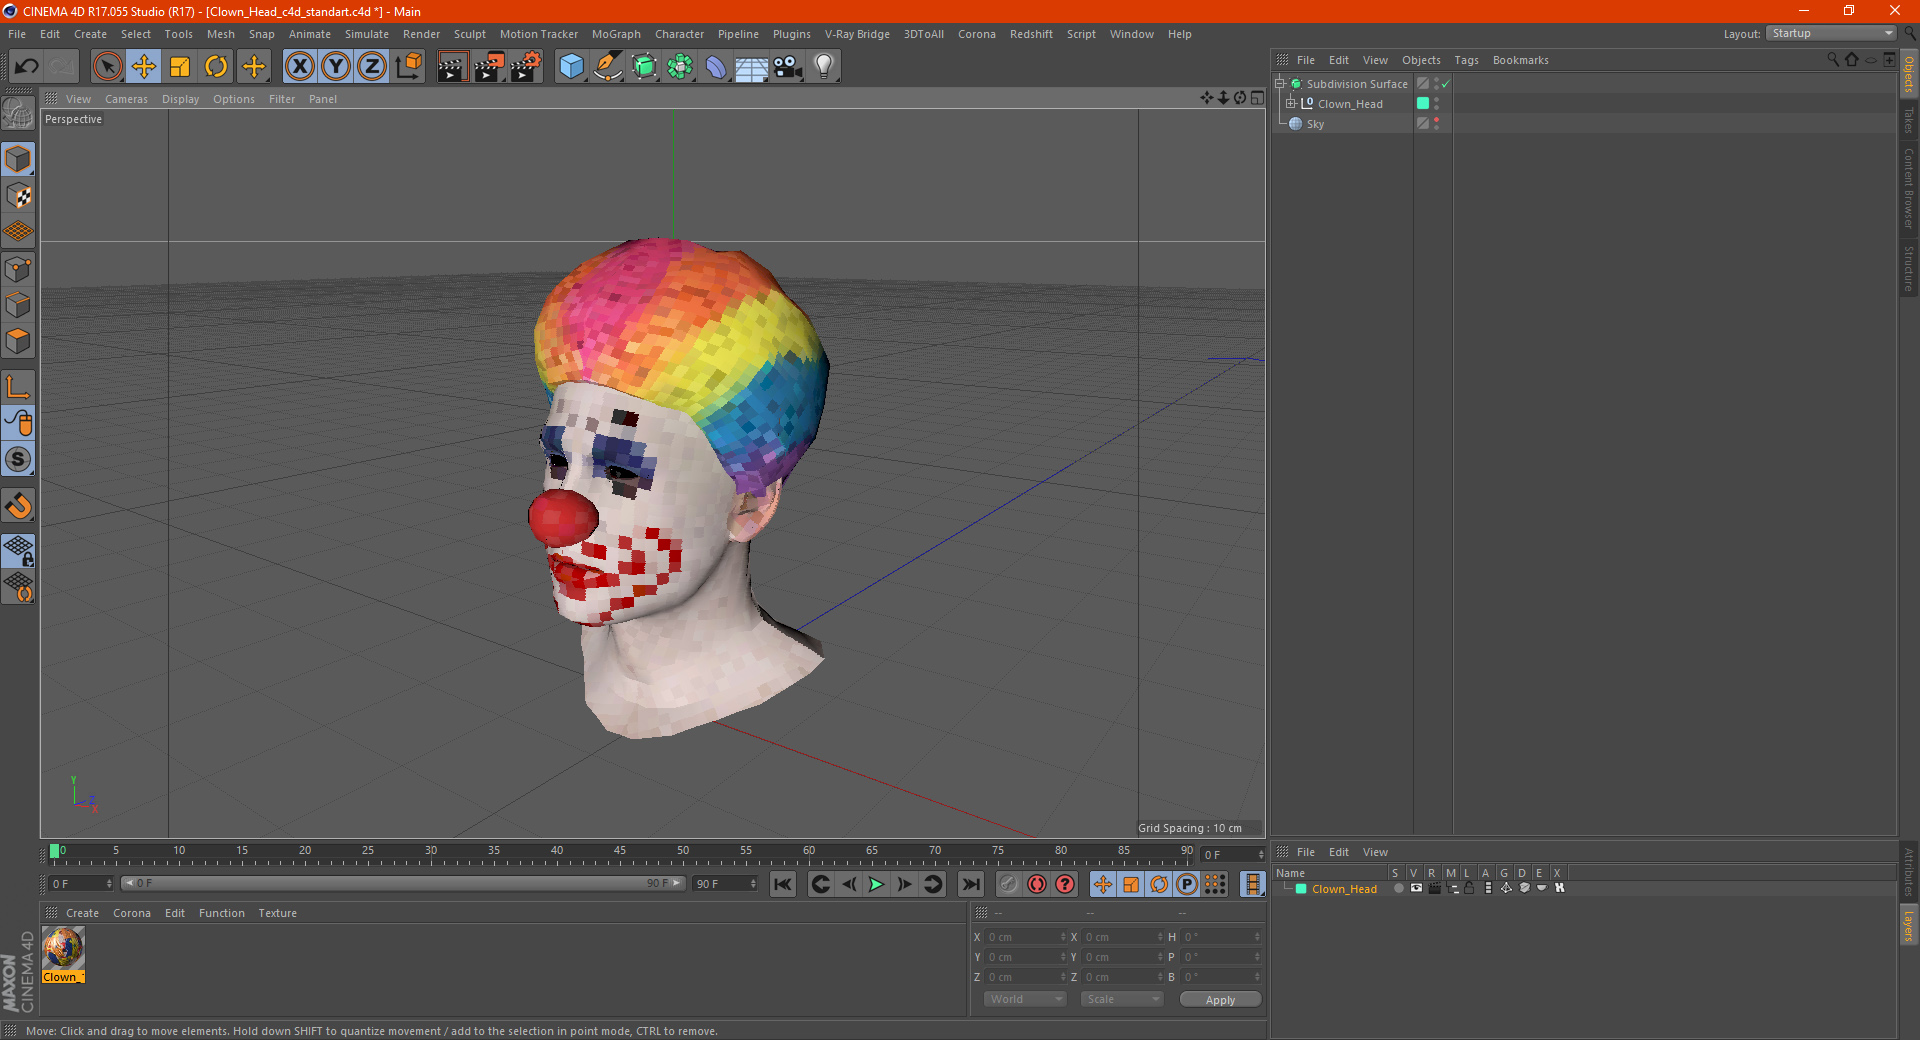
Task: Expand the Clown_Head object
Action: (1291, 103)
